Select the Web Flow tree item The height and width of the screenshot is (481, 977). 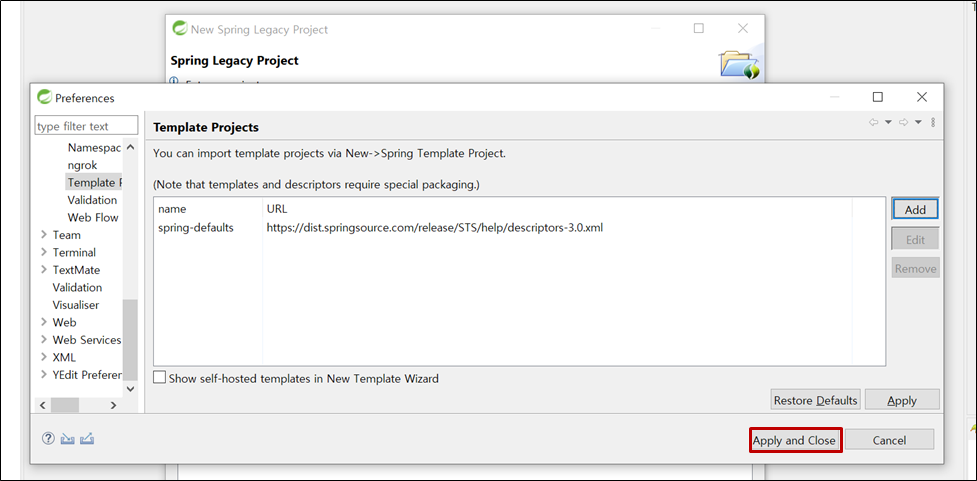pos(93,217)
